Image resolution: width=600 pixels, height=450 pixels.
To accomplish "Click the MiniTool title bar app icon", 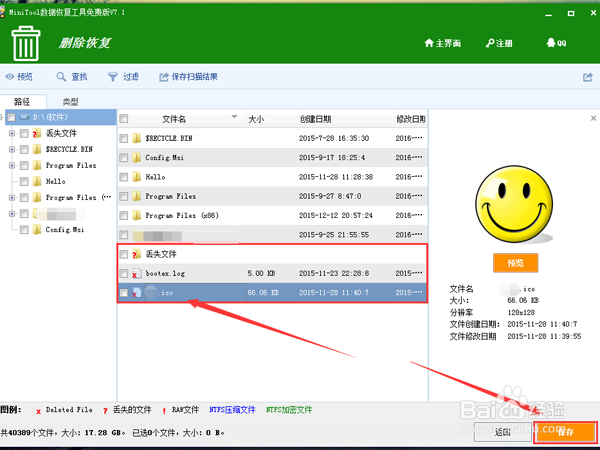I will pyautogui.click(x=2, y=12).
